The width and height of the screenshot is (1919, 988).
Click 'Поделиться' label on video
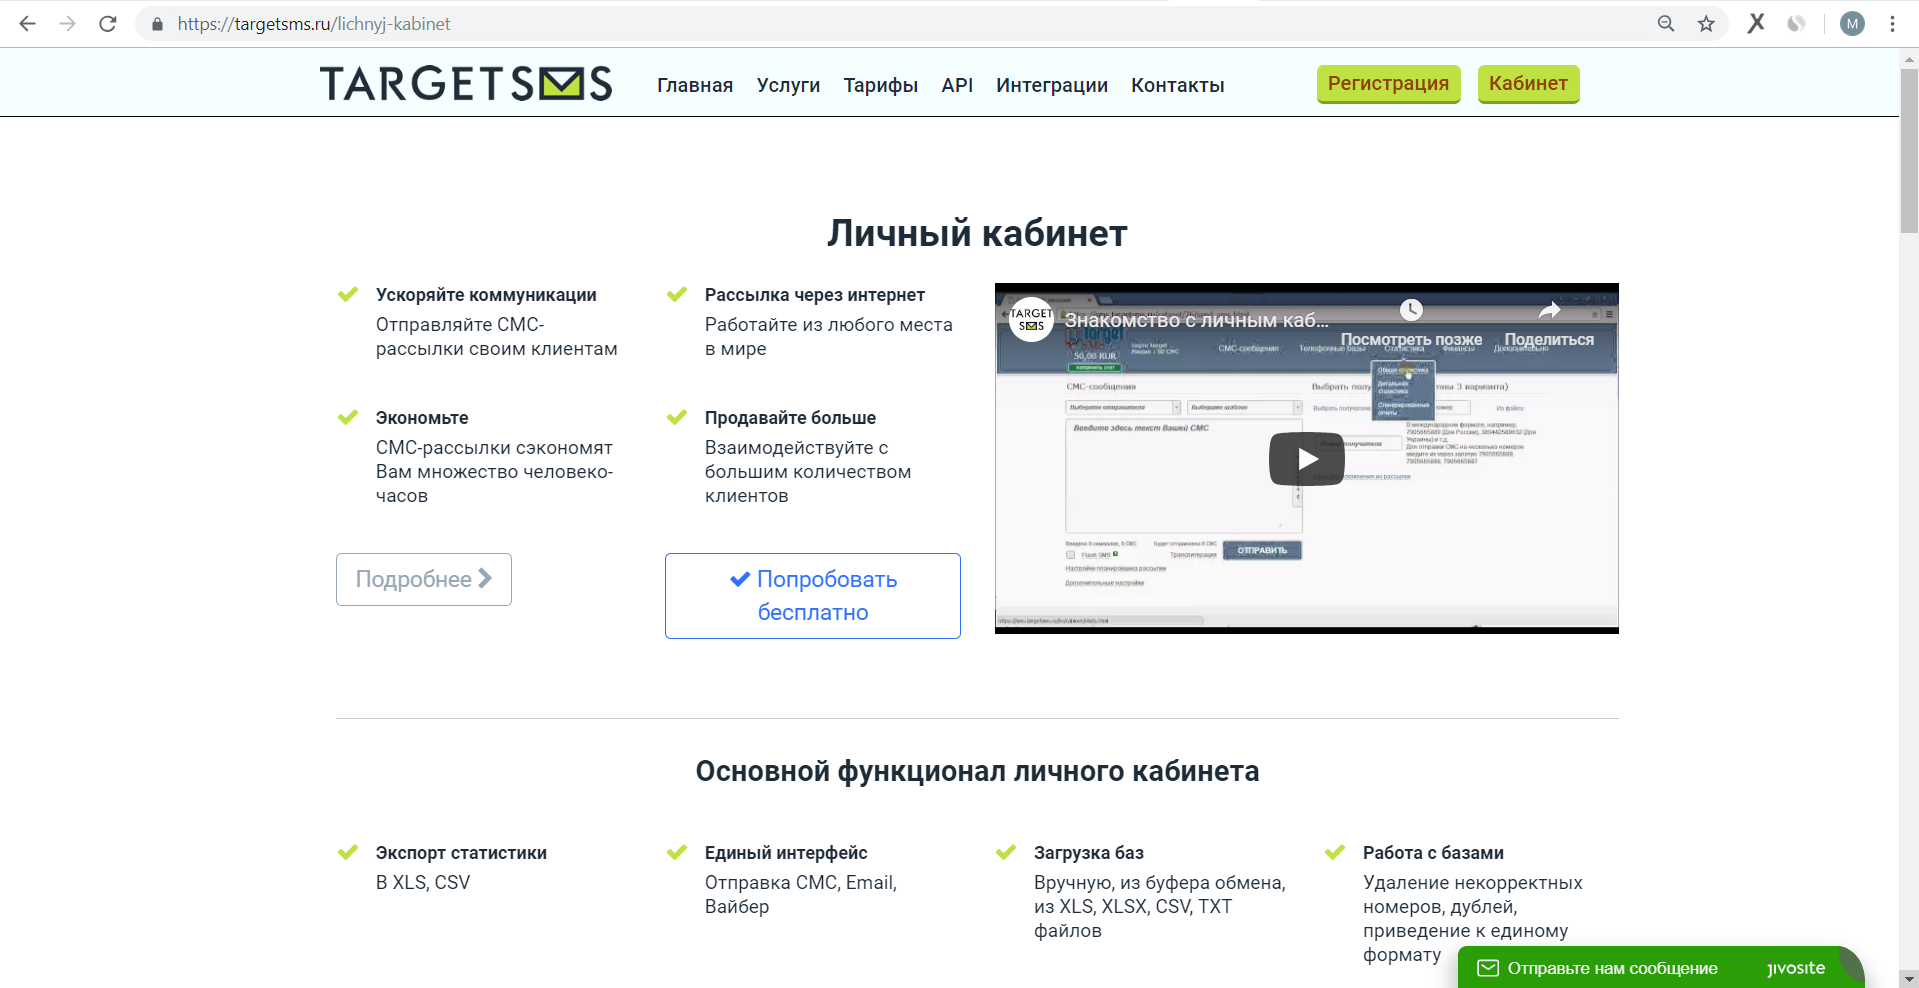[1549, 340]
